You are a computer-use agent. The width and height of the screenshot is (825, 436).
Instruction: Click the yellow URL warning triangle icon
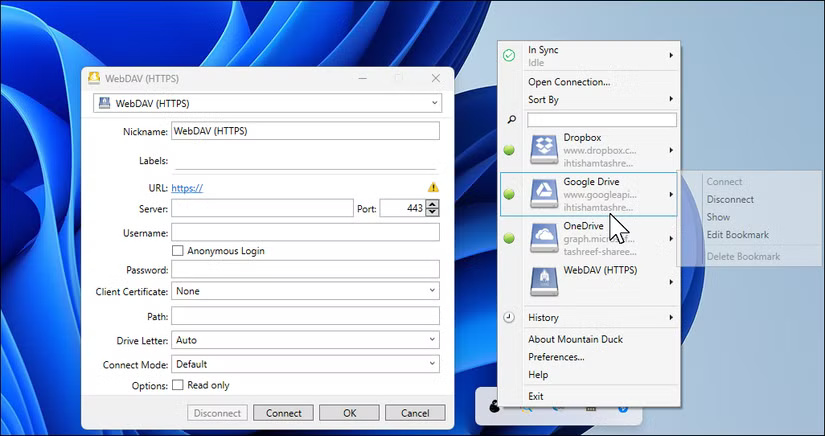coord(433,187)
